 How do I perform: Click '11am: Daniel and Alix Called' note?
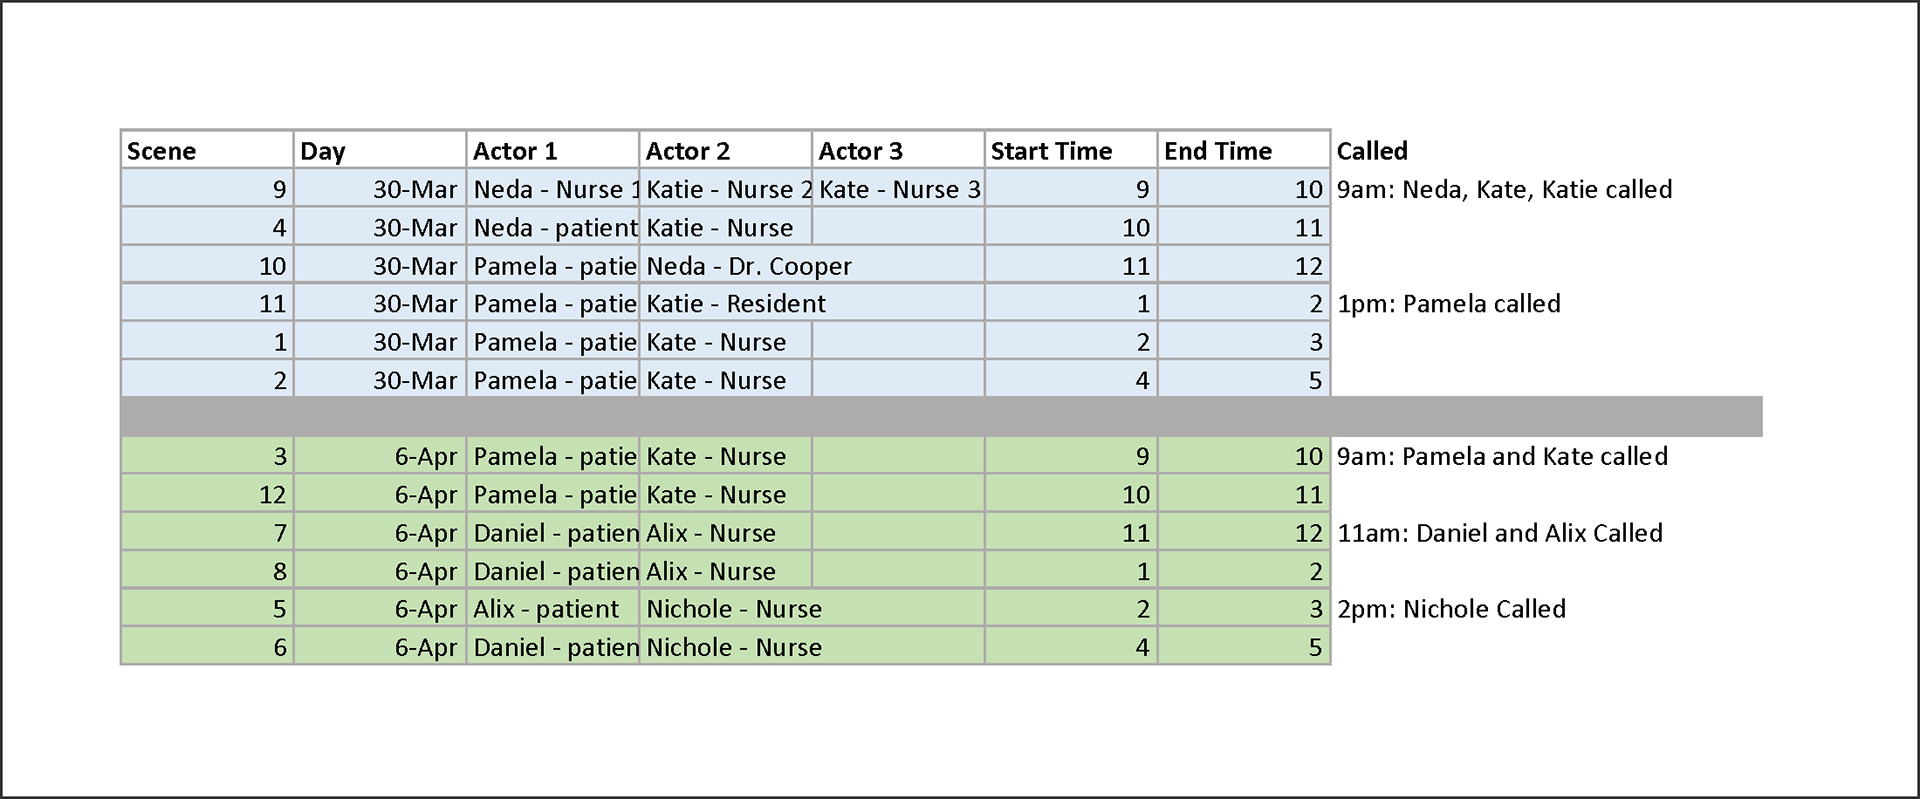coord(1500,533)
